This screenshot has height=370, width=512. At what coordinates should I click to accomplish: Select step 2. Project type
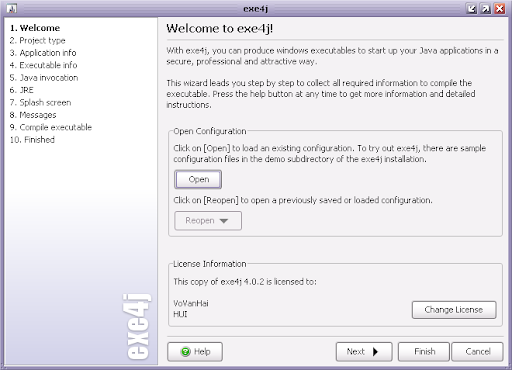[x=38, y=41]
